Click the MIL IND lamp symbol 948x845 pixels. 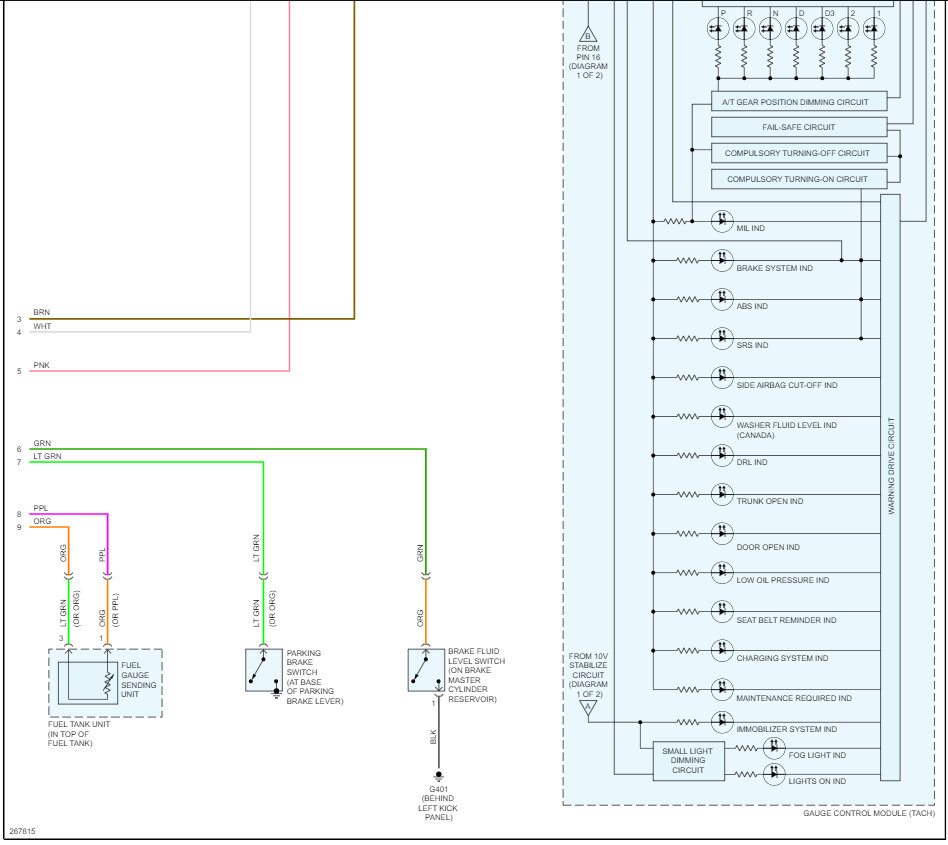(722, 221)
